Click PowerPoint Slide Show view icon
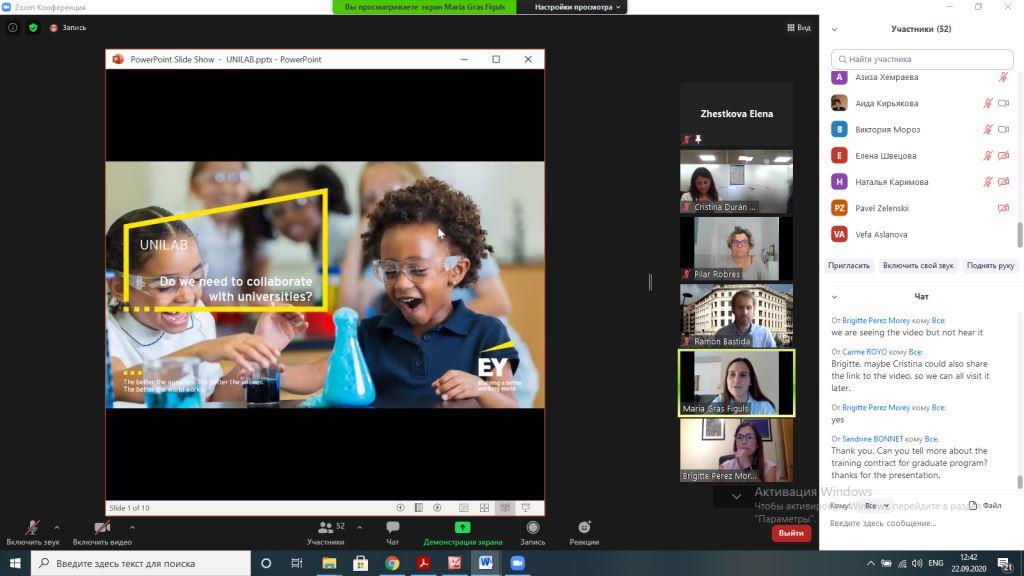 pos(526,507)
